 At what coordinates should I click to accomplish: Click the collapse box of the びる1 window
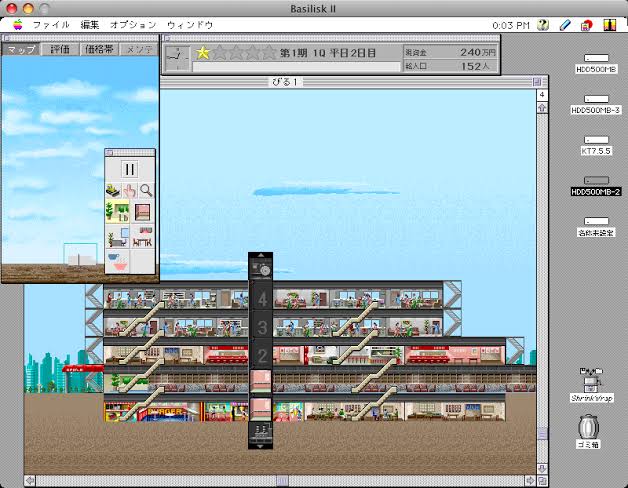tap(537, 82)
